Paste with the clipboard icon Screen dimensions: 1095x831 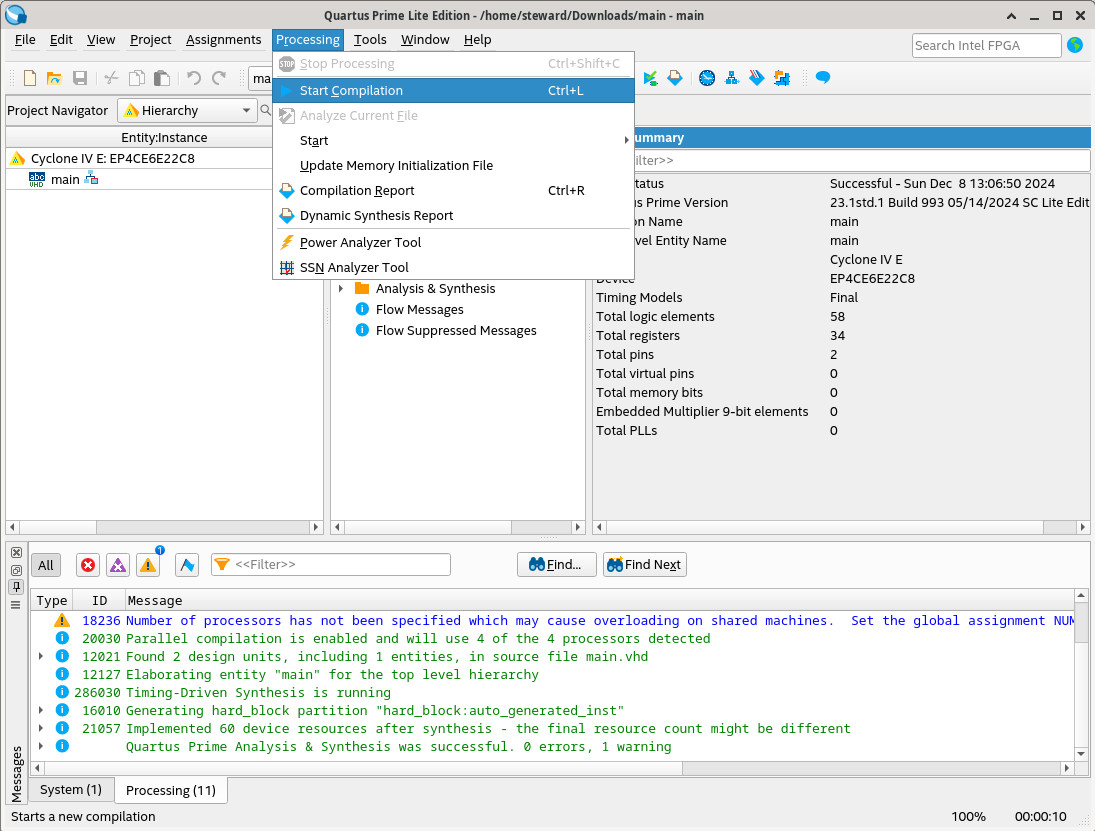(x=162, y=78)
